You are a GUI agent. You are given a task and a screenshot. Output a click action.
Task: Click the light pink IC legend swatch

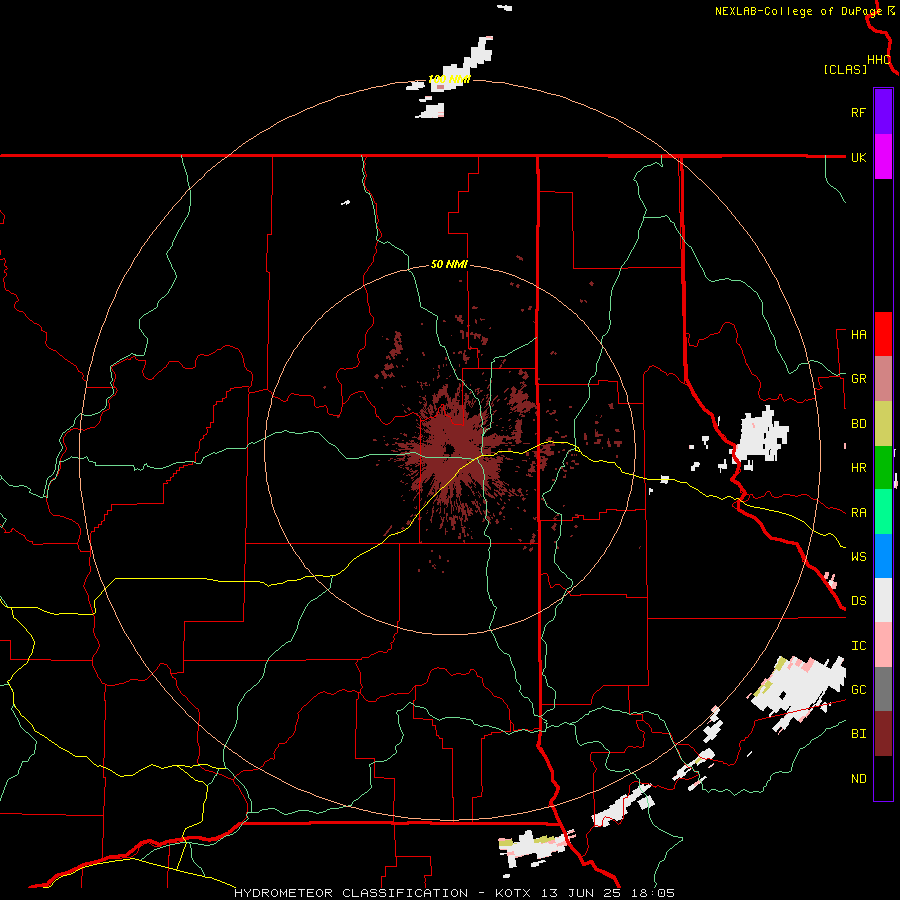(883, 645)
